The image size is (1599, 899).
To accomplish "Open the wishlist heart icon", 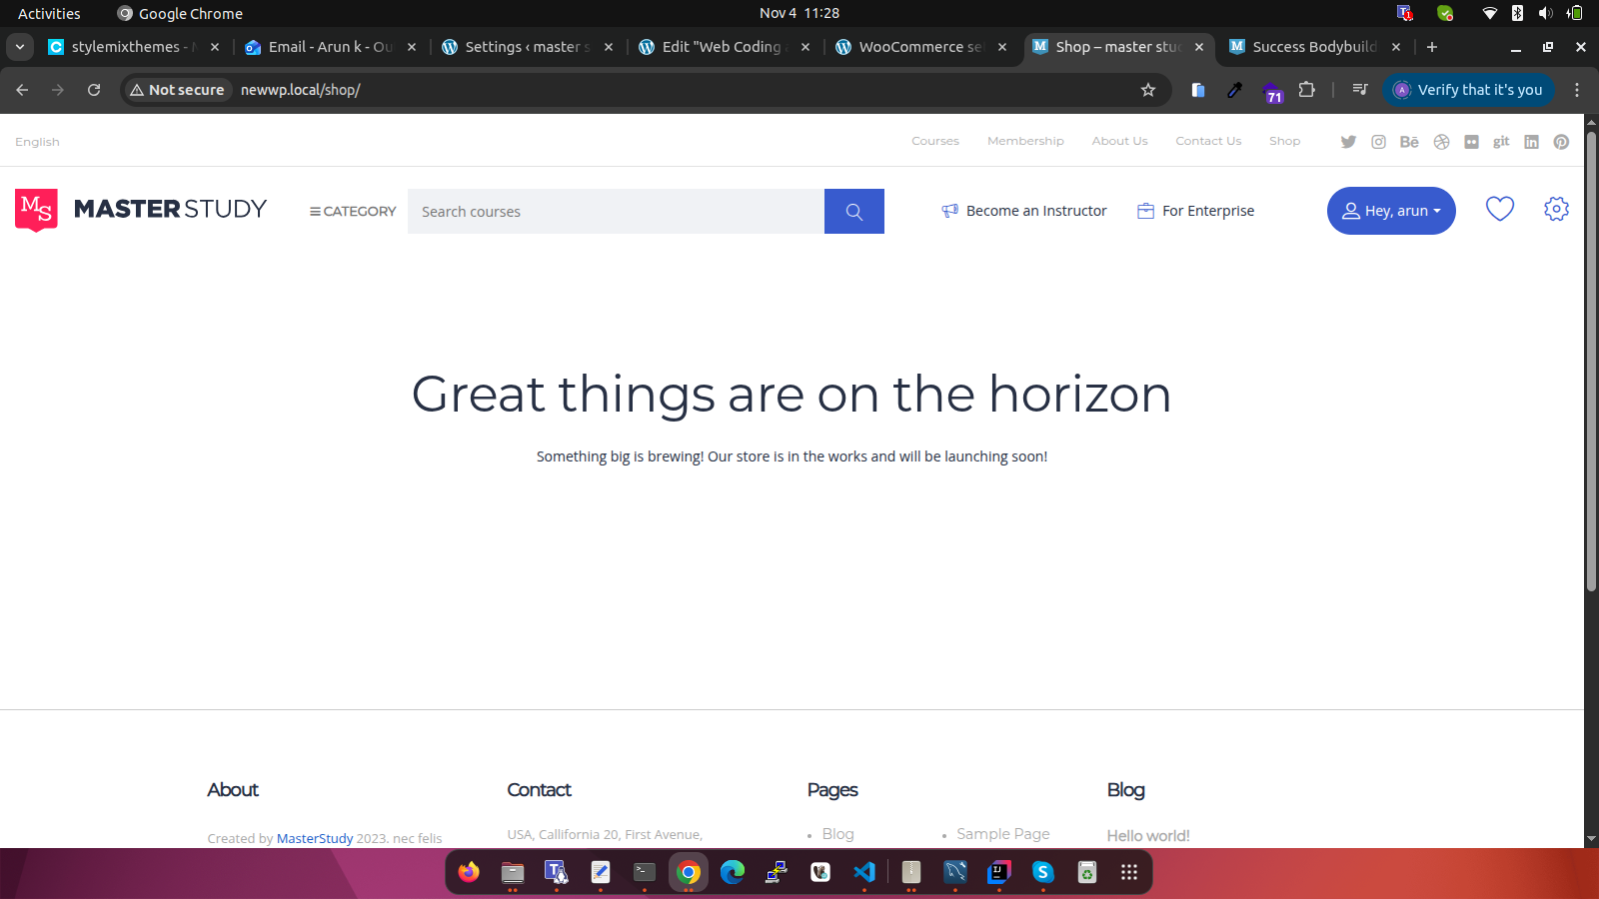I will tap(1499, 209).
